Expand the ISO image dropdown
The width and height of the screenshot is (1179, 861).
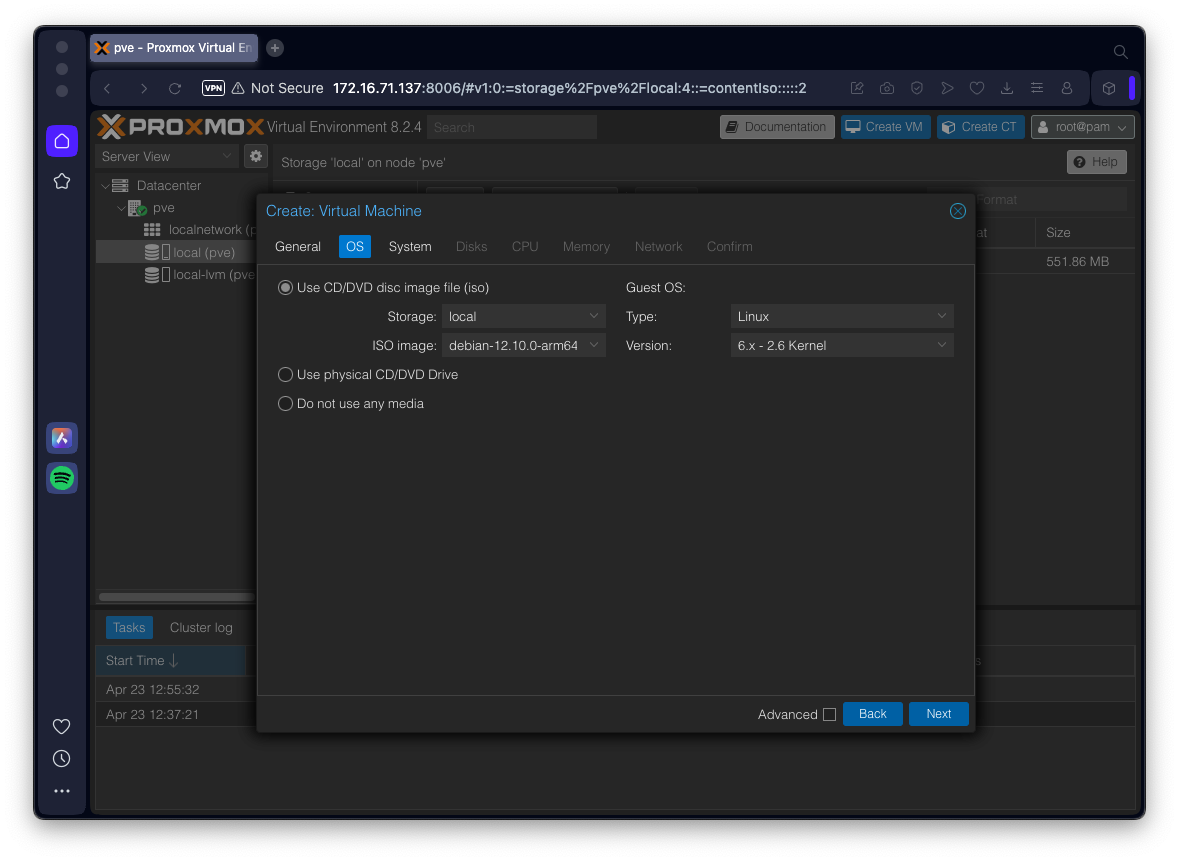point(523,346)
